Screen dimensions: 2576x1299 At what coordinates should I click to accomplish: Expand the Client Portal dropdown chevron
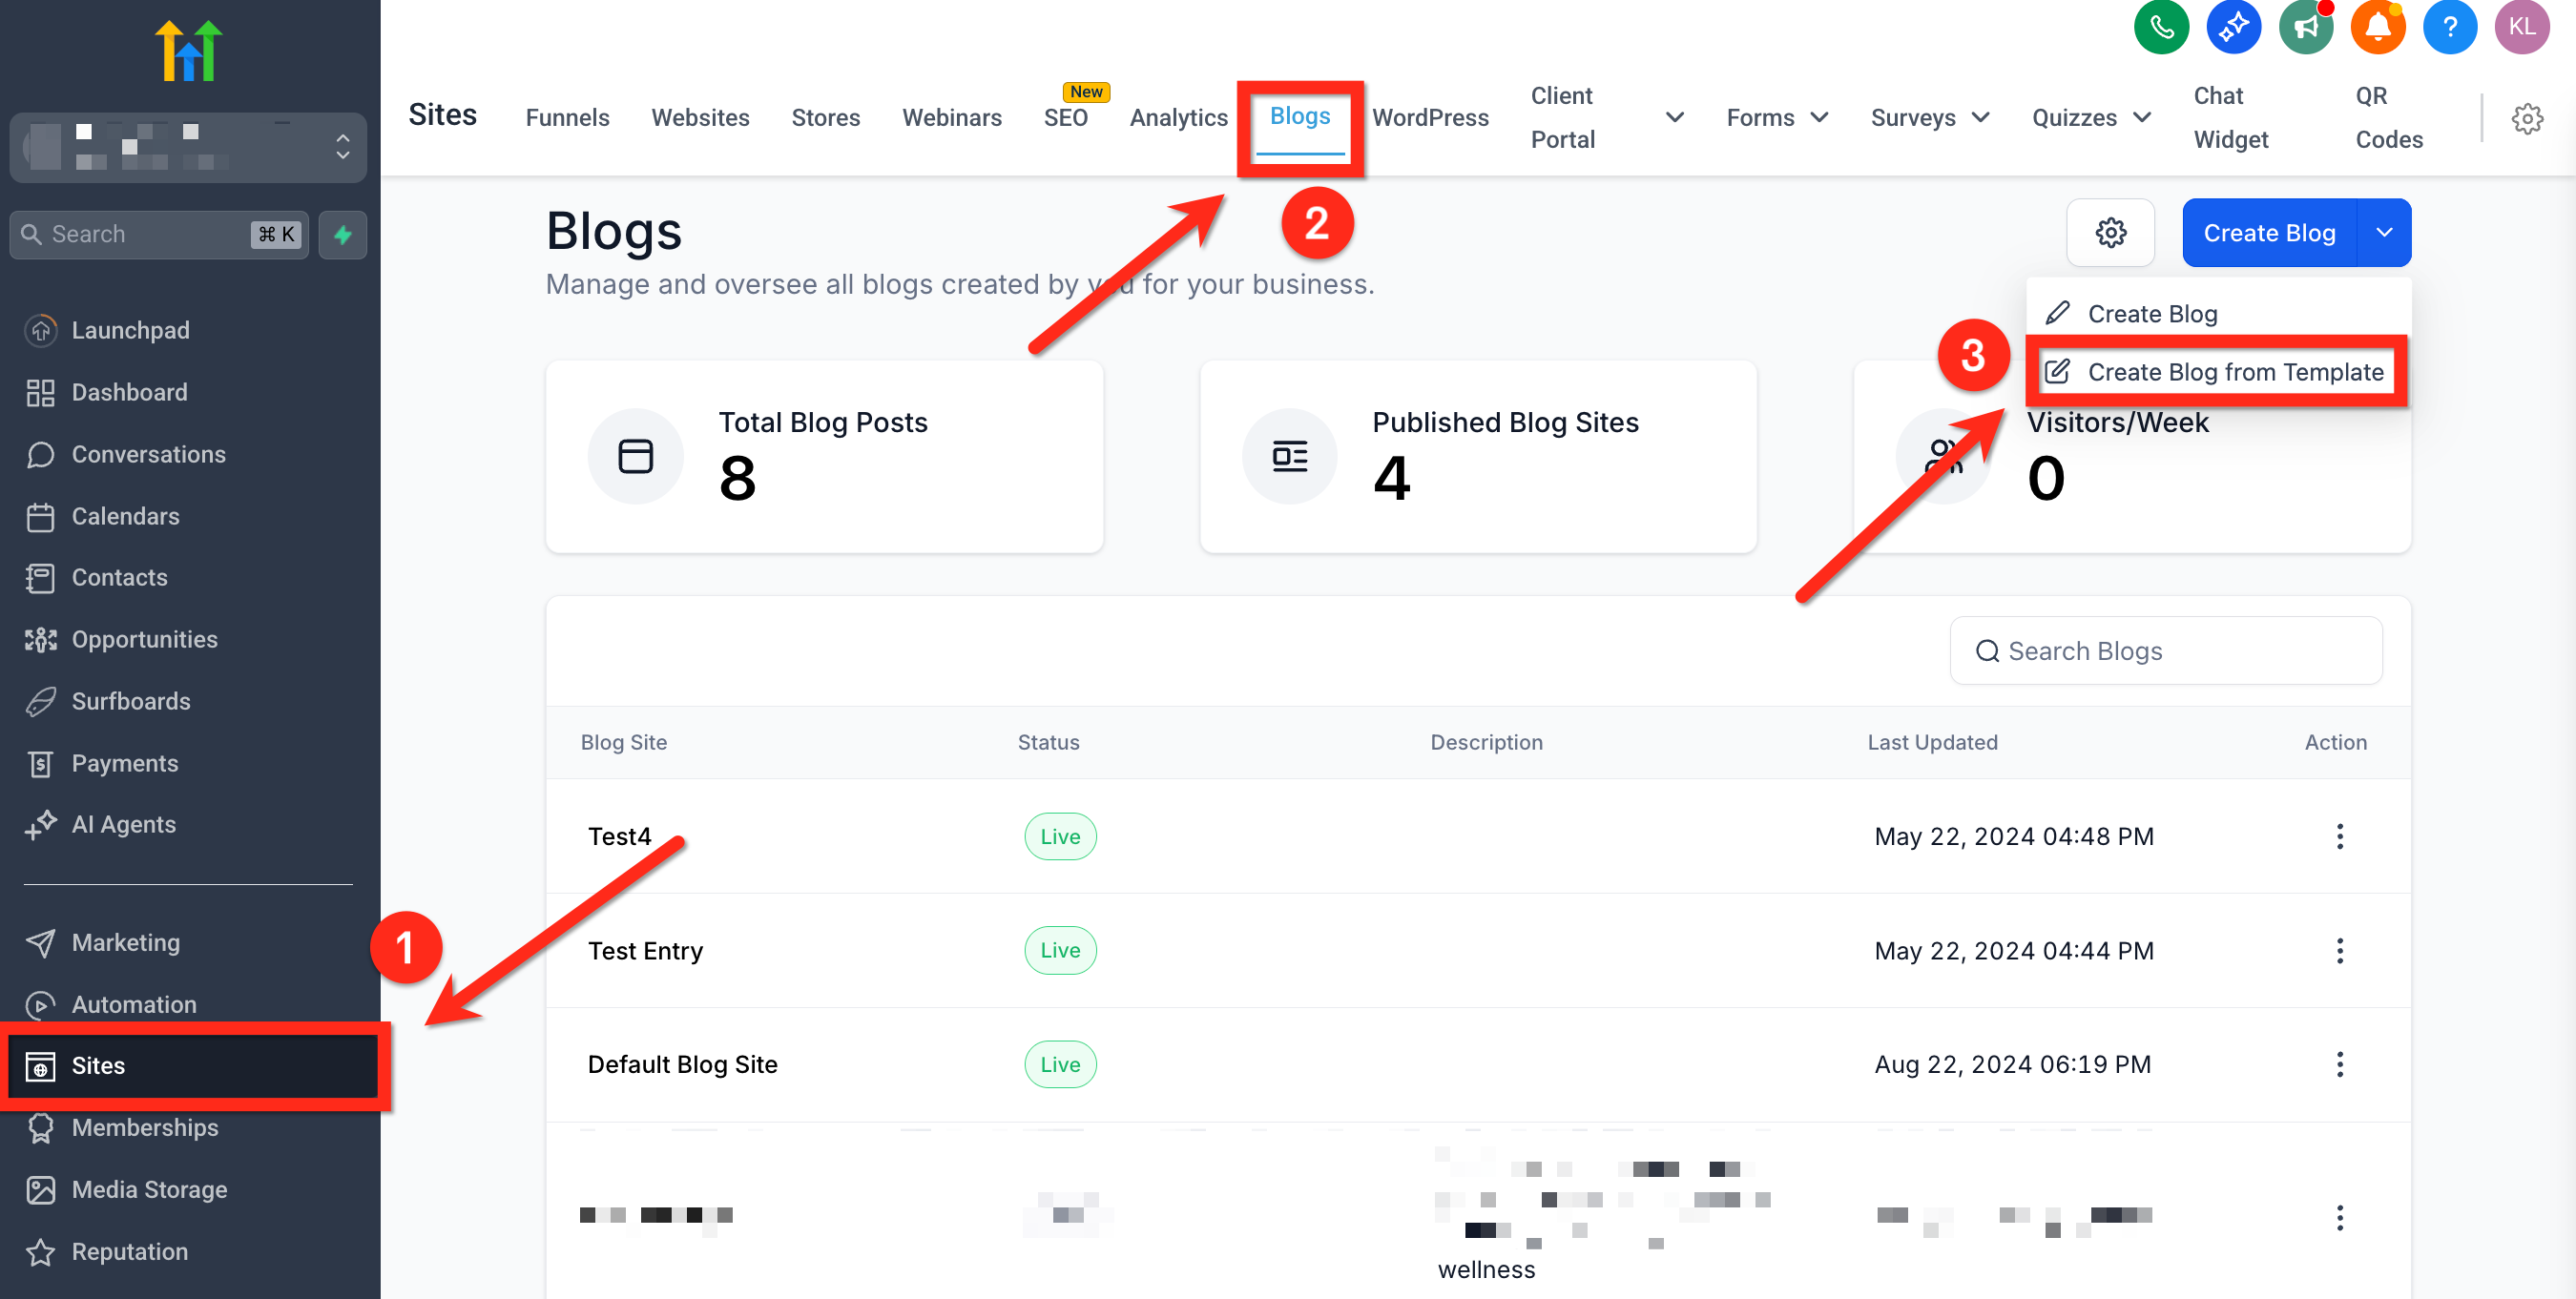tap(1674, 118)
